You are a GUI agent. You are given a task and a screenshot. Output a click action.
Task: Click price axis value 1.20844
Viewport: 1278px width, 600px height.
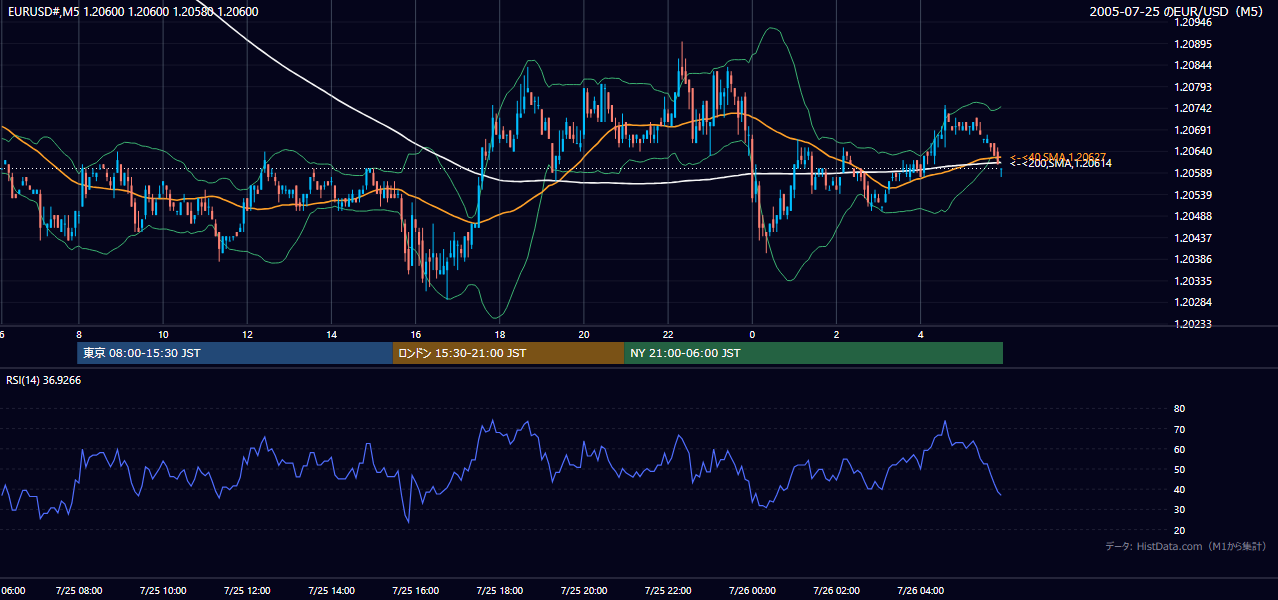tap(1194, 65)
